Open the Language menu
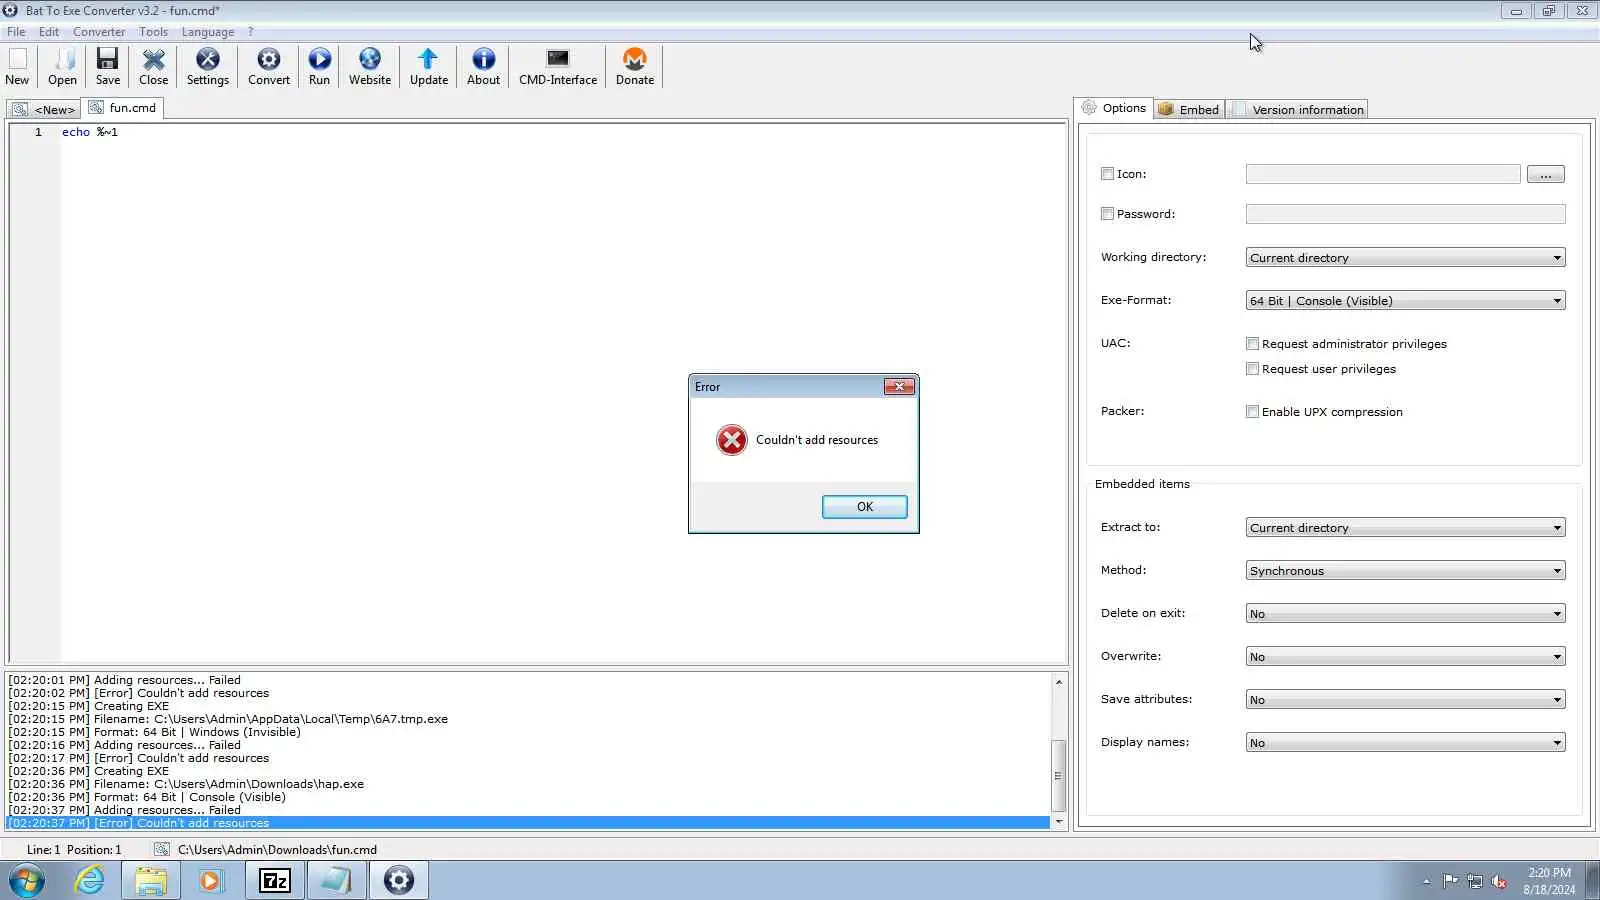The height and width of the screenshot is (900, 1600). (x=208, y=32)
